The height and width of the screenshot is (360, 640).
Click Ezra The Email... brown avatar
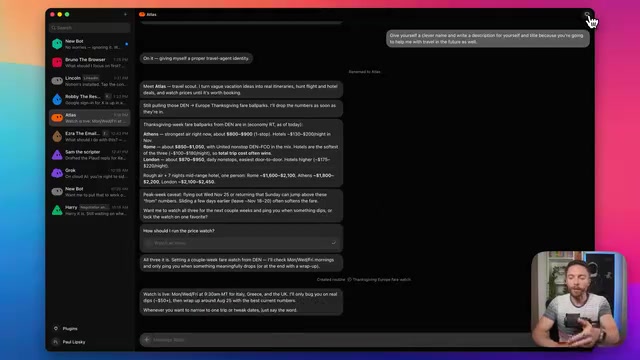(57, 136)
